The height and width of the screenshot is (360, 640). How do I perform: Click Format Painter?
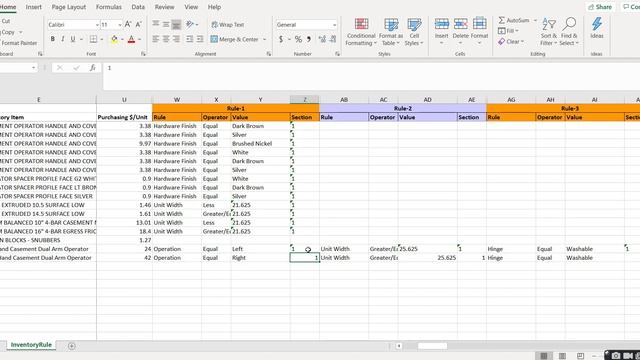pyautogui.click(x=19, y=43)
